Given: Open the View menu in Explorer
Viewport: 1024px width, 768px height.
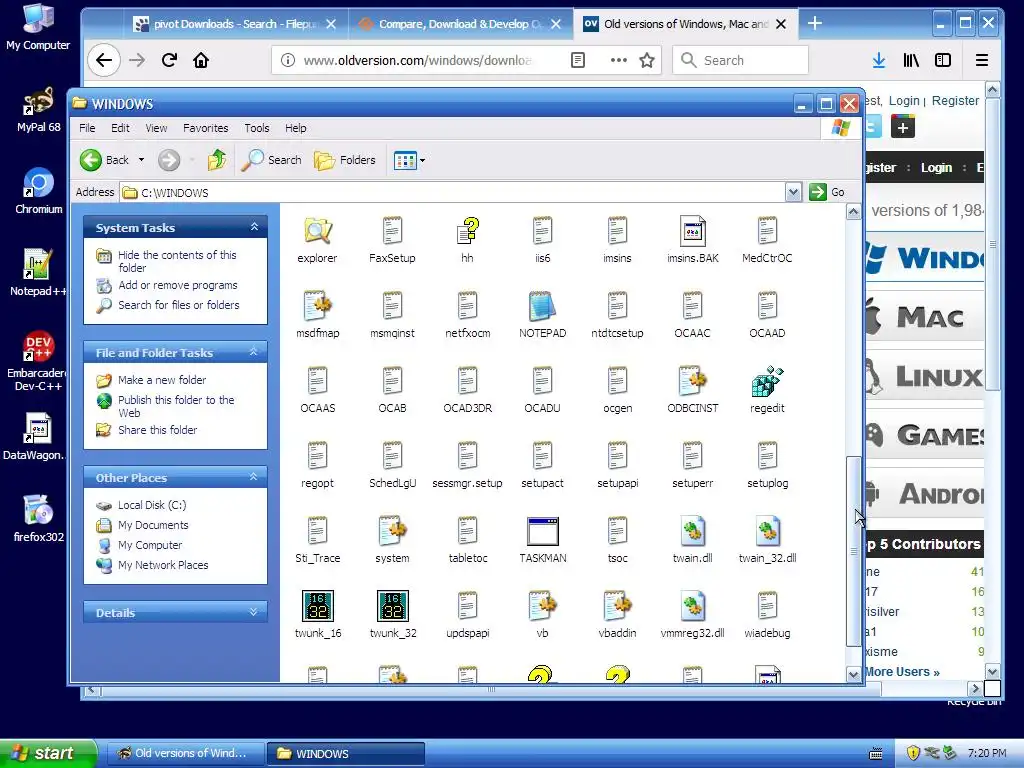Looking at the screenshot, I should pyautogui.click(x=156, y=128).
